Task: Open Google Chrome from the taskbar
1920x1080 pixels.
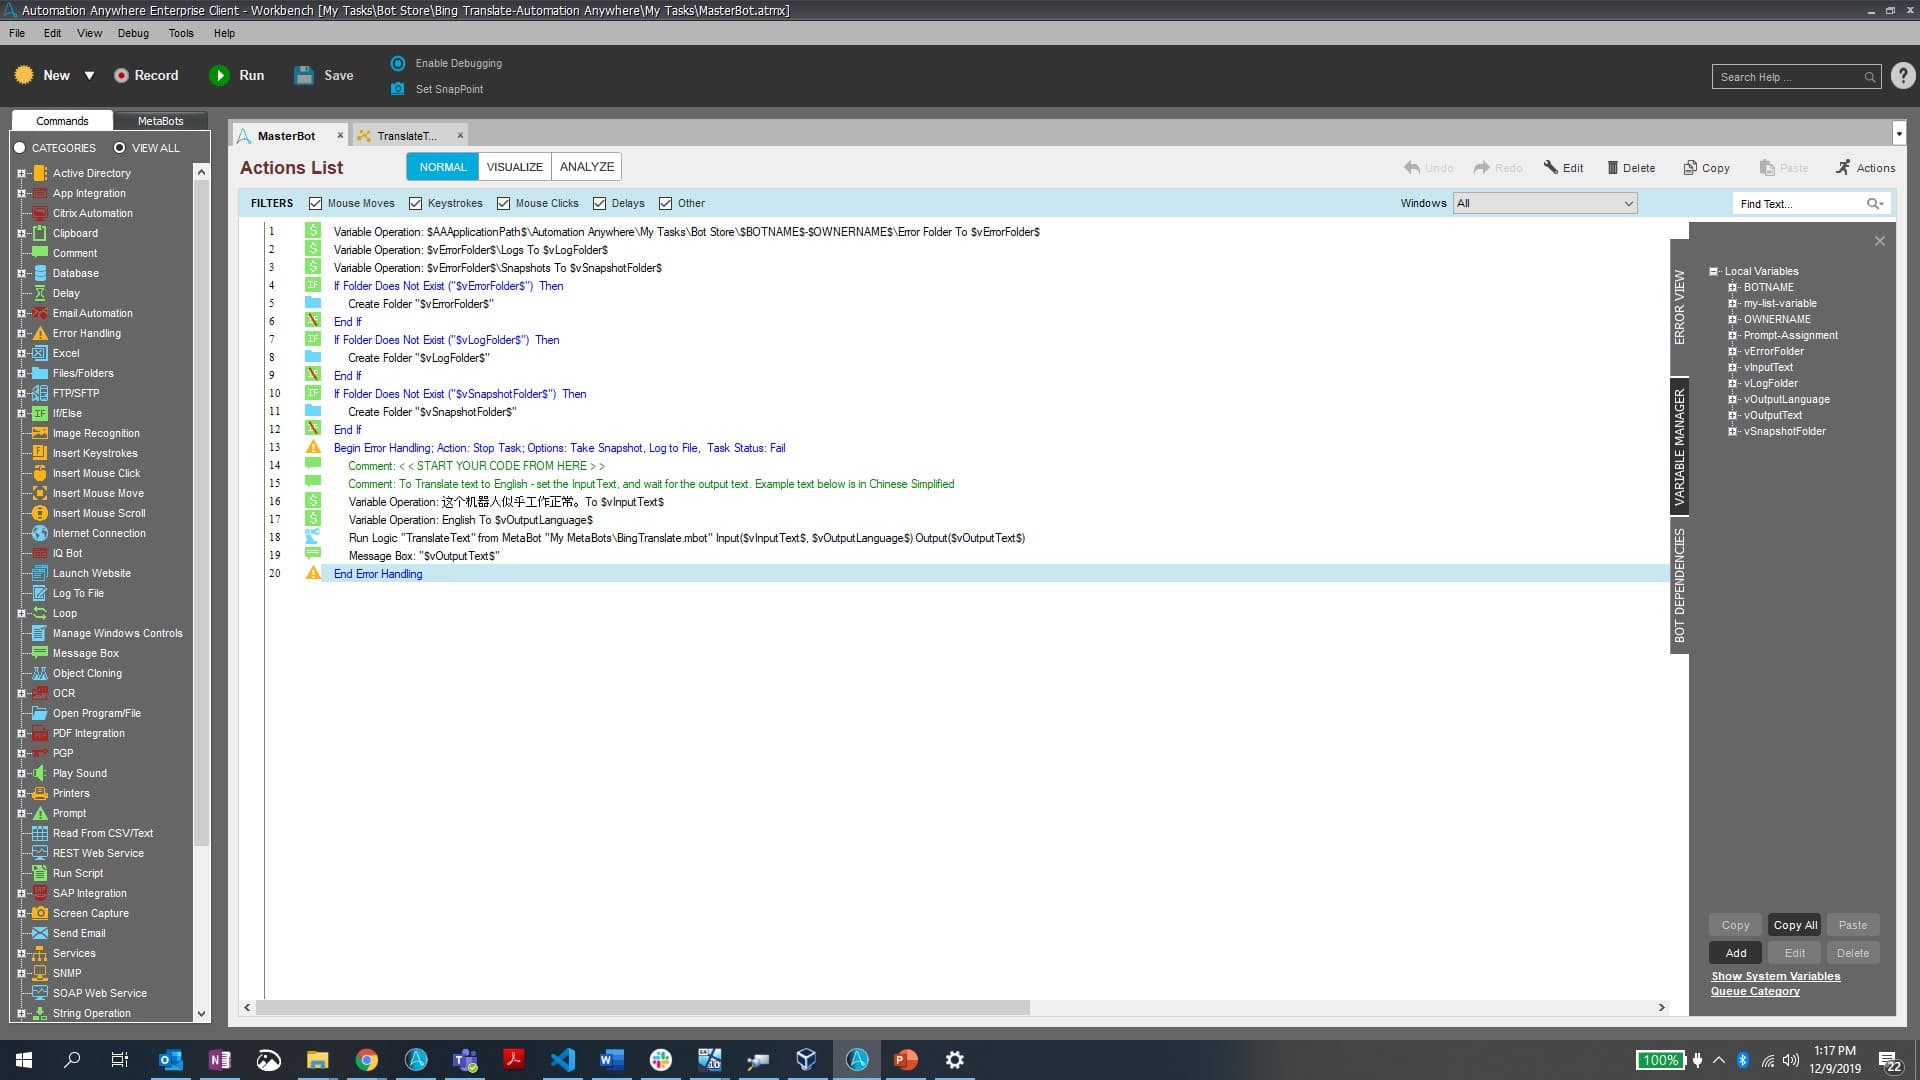Action: [367, 1060]
